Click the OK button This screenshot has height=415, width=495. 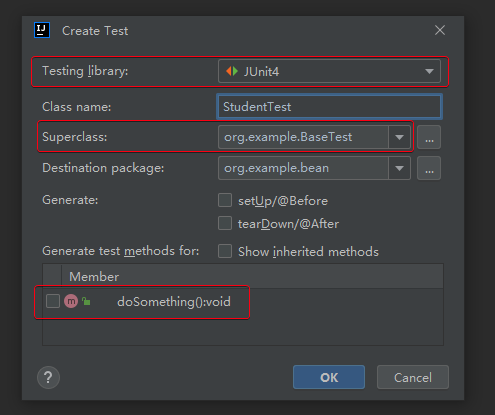(329, 377)
